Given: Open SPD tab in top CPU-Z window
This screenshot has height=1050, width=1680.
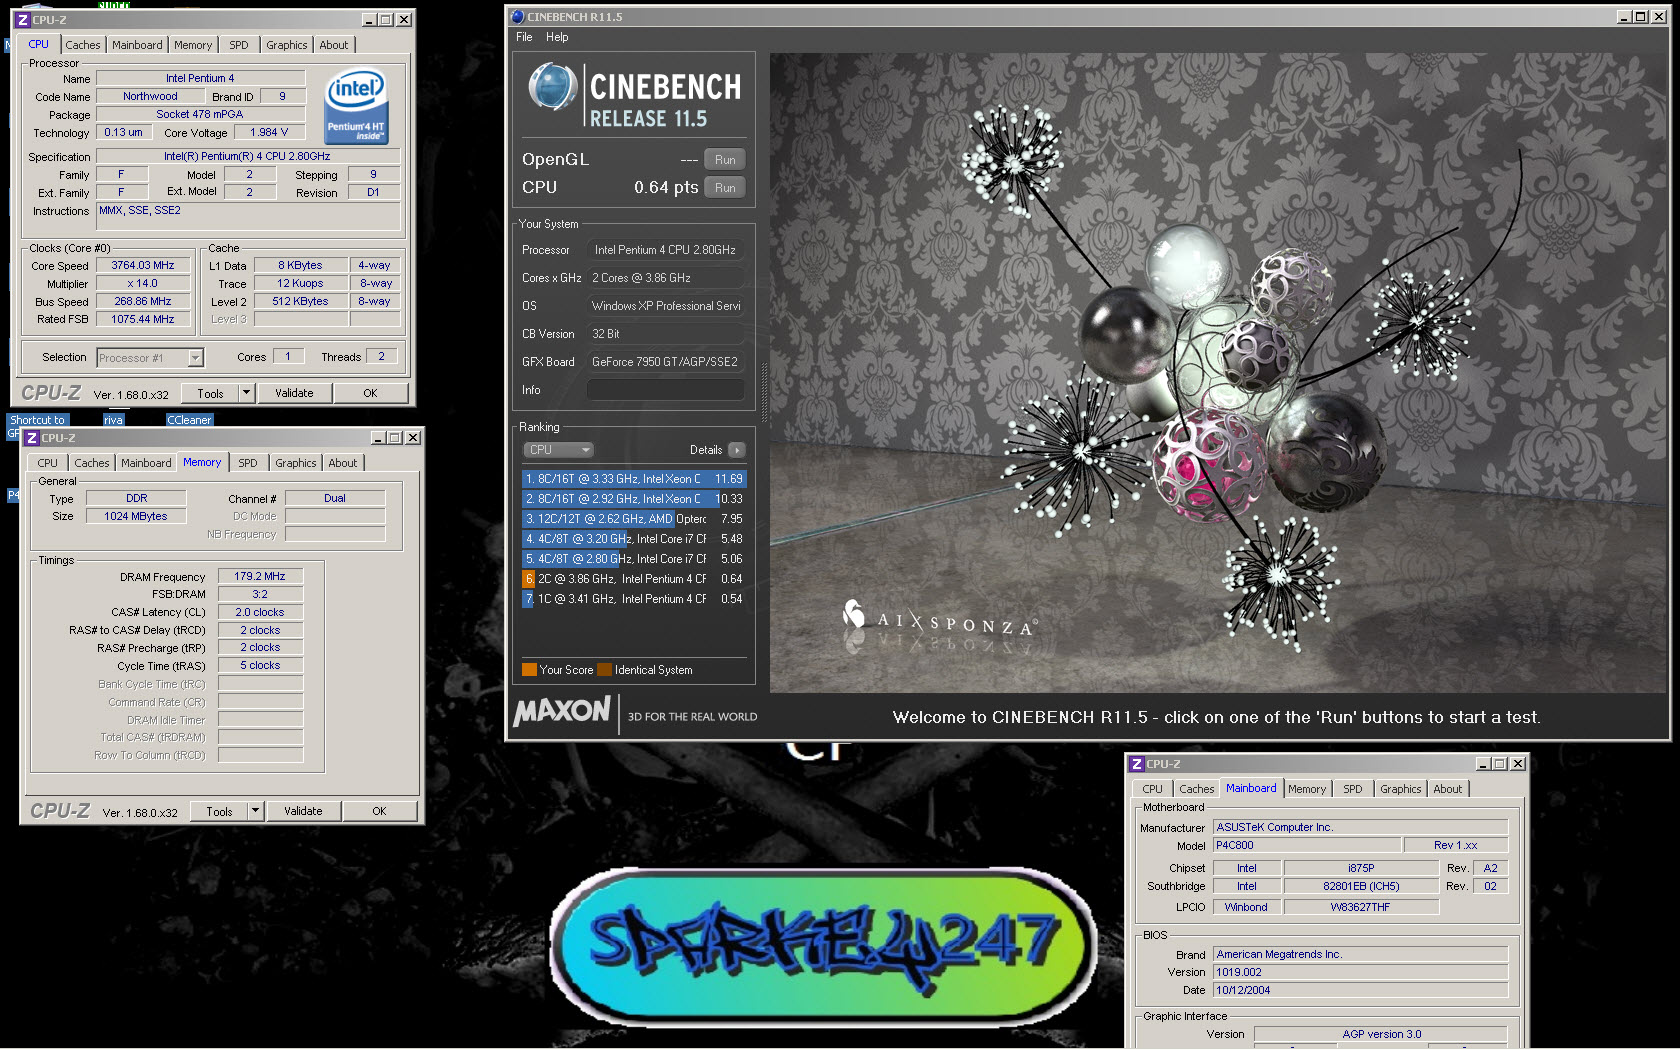Looking at the screenshot, I should click(238, 45).
